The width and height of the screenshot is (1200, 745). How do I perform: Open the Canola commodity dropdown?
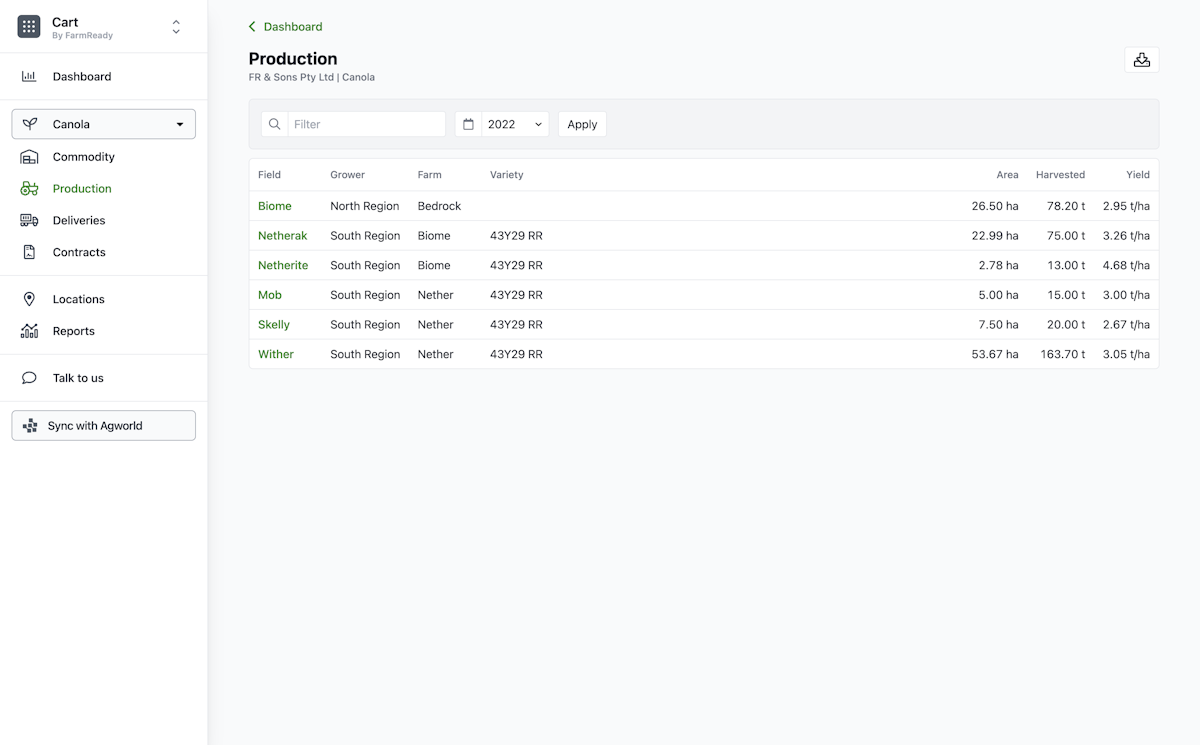[103, 124]
